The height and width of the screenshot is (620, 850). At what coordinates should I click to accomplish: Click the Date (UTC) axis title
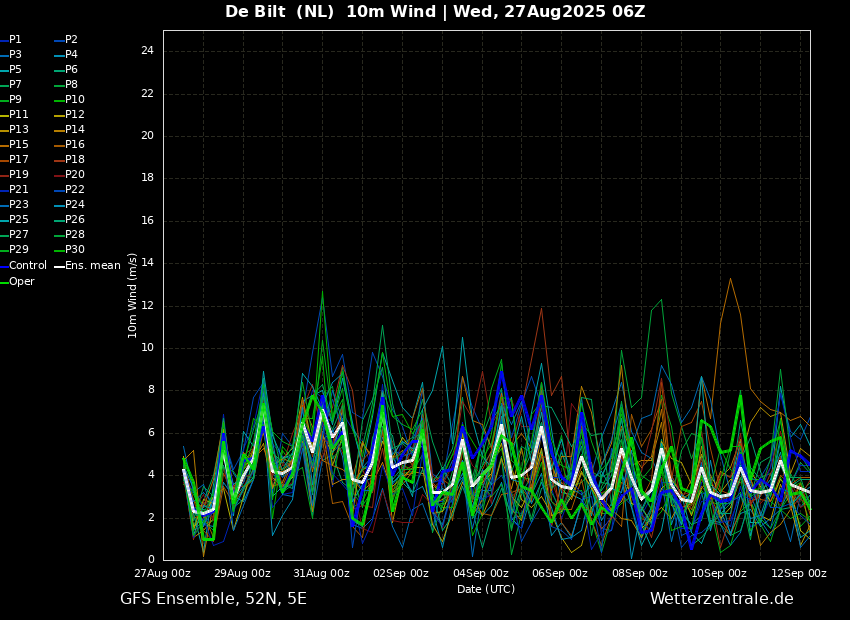pos(486,589)
